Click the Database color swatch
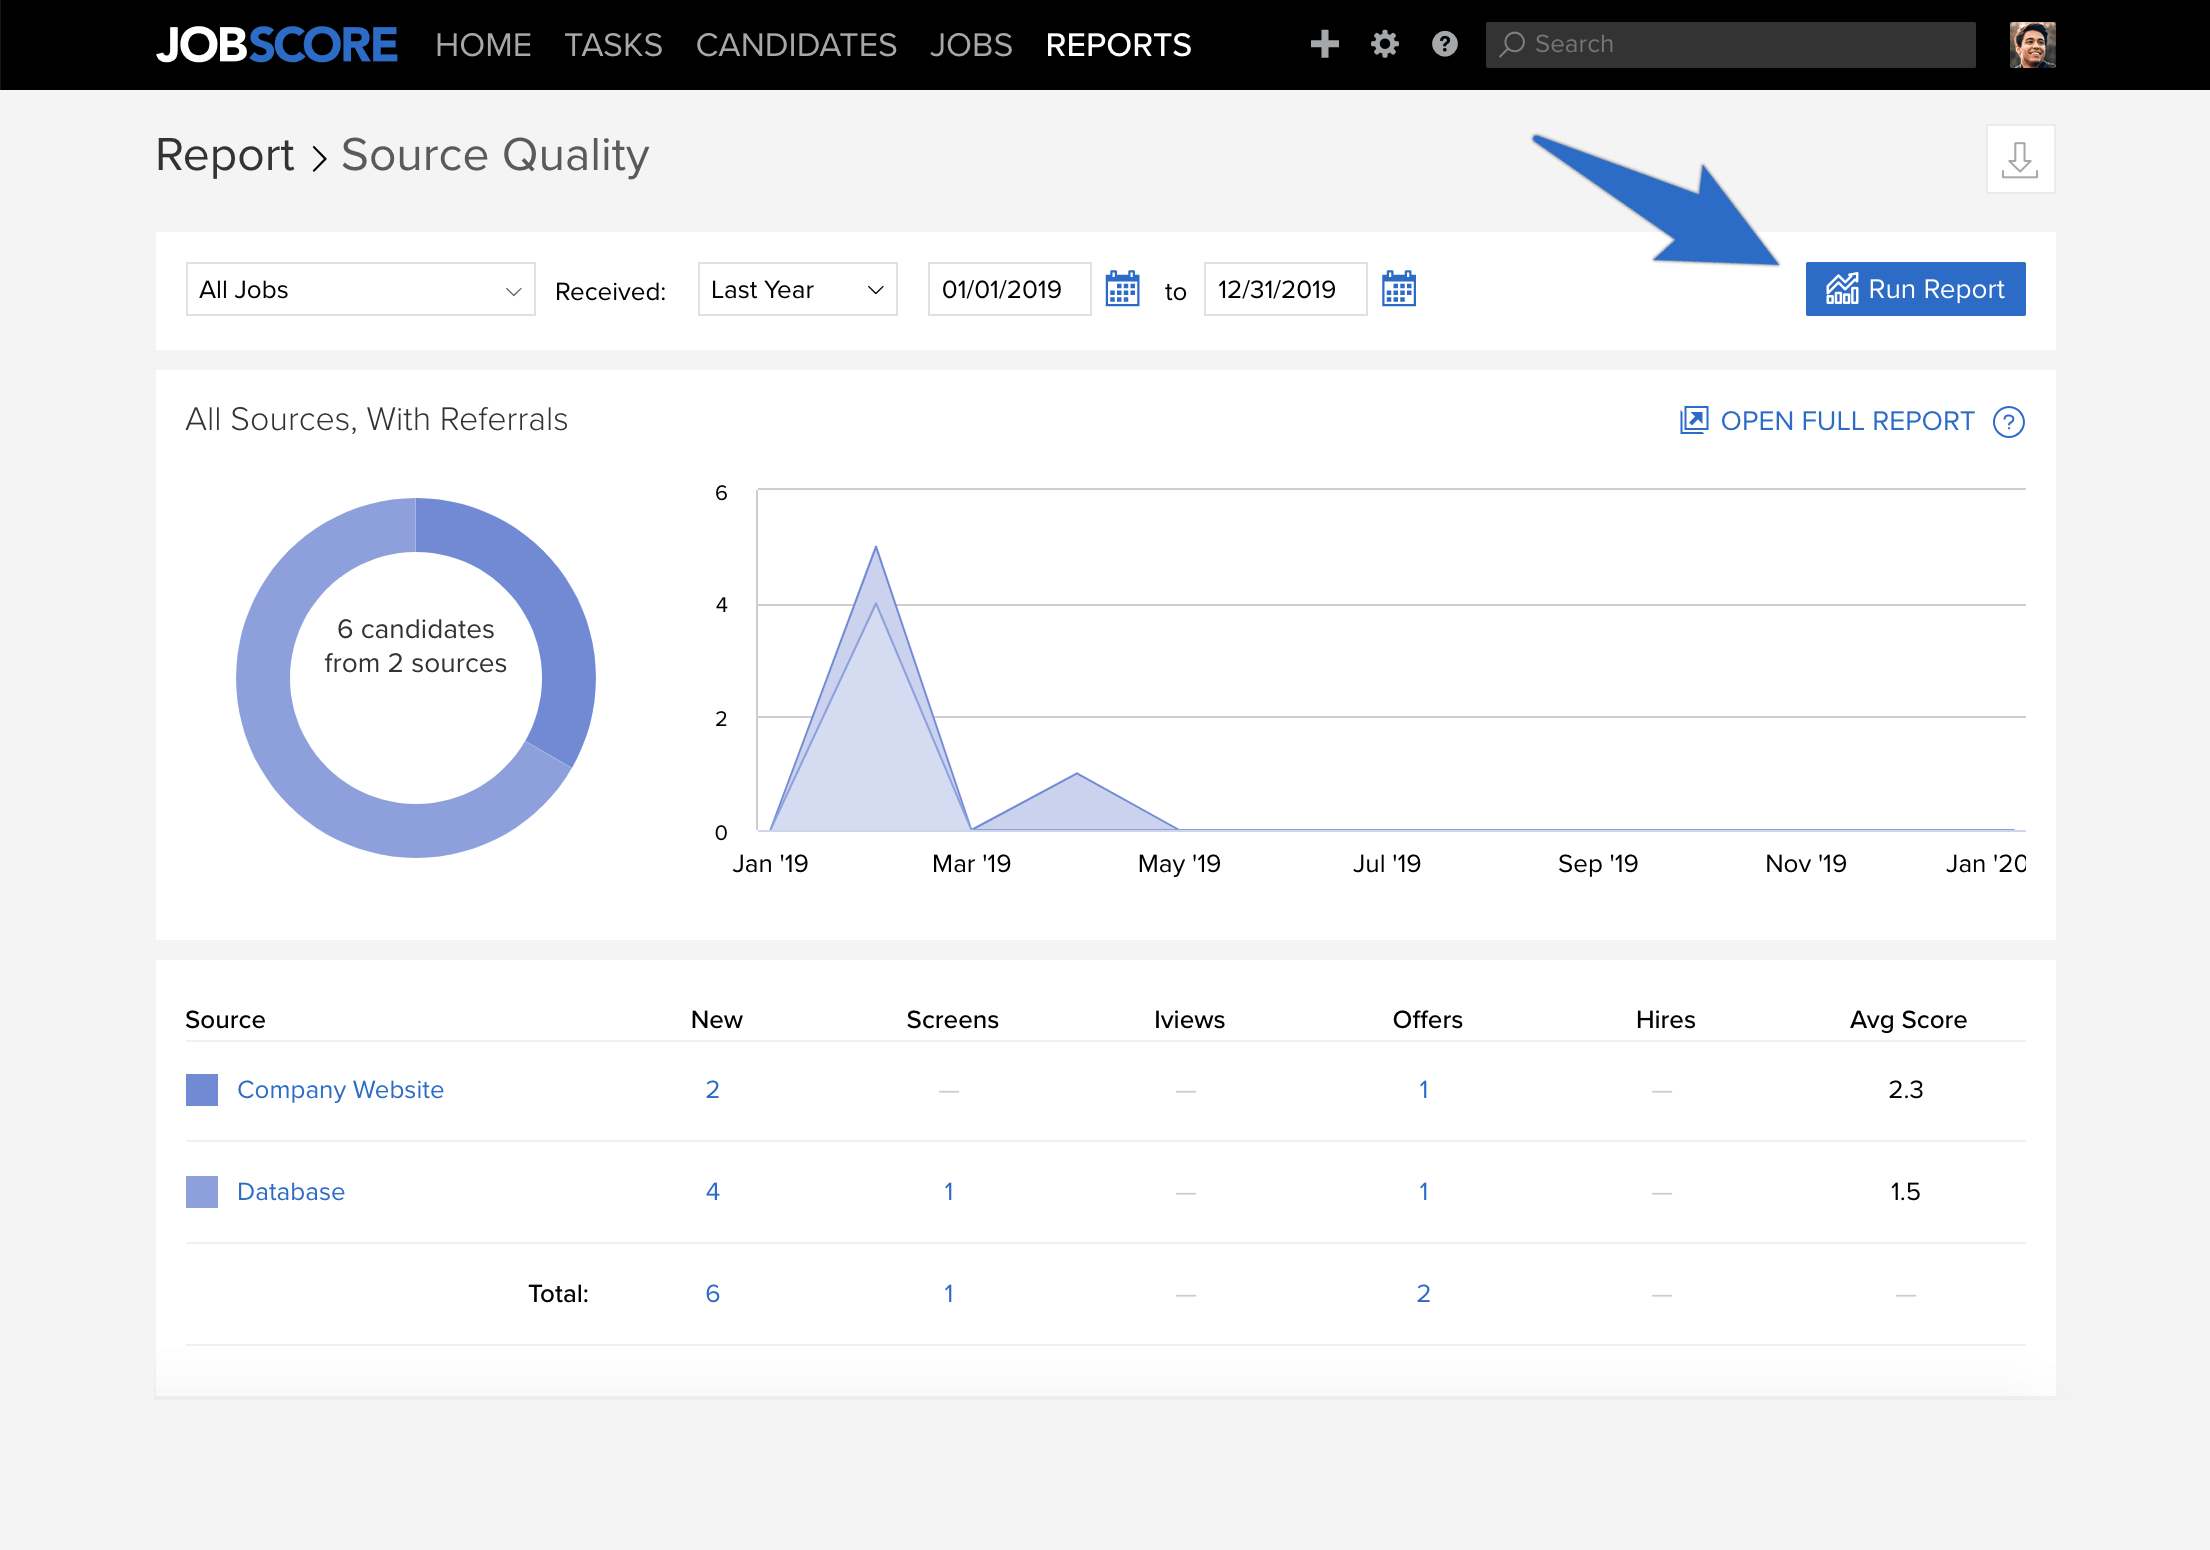 202,1192
